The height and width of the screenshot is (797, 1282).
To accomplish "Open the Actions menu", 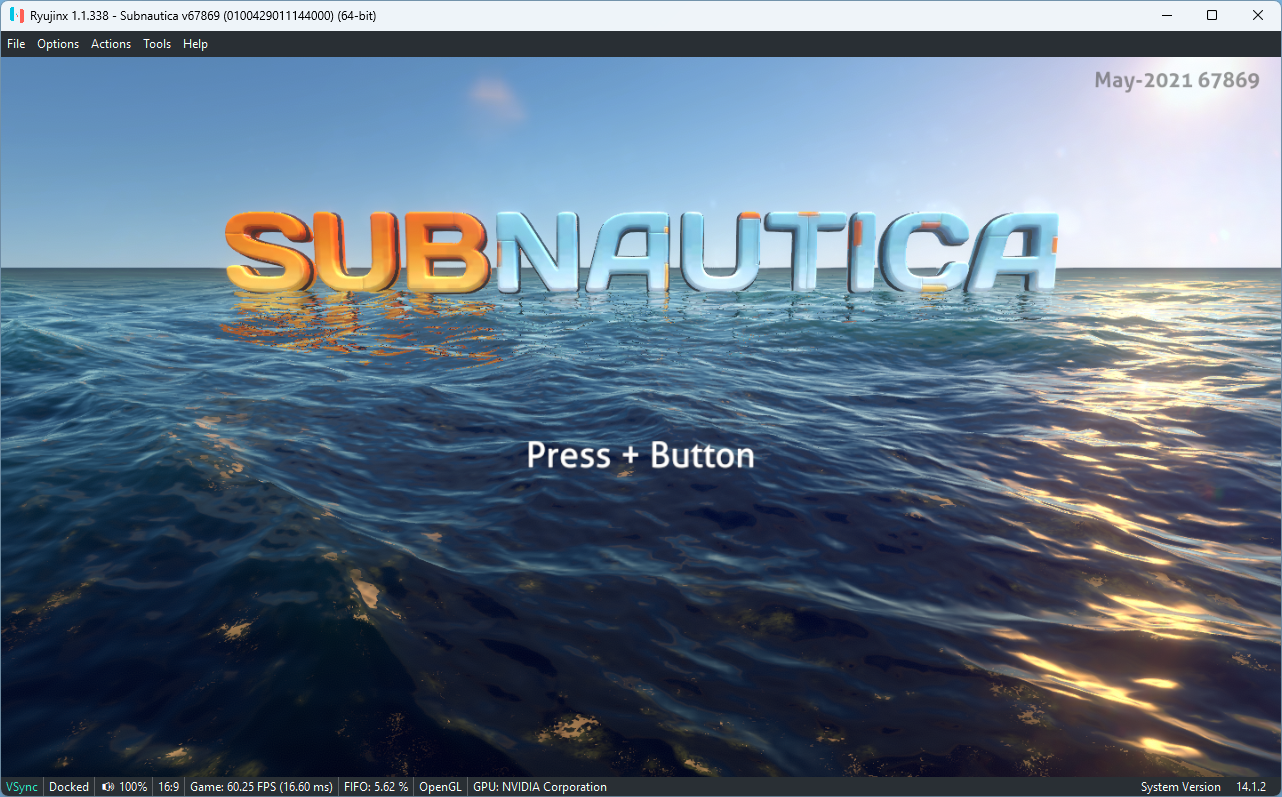I will [110, 43].
